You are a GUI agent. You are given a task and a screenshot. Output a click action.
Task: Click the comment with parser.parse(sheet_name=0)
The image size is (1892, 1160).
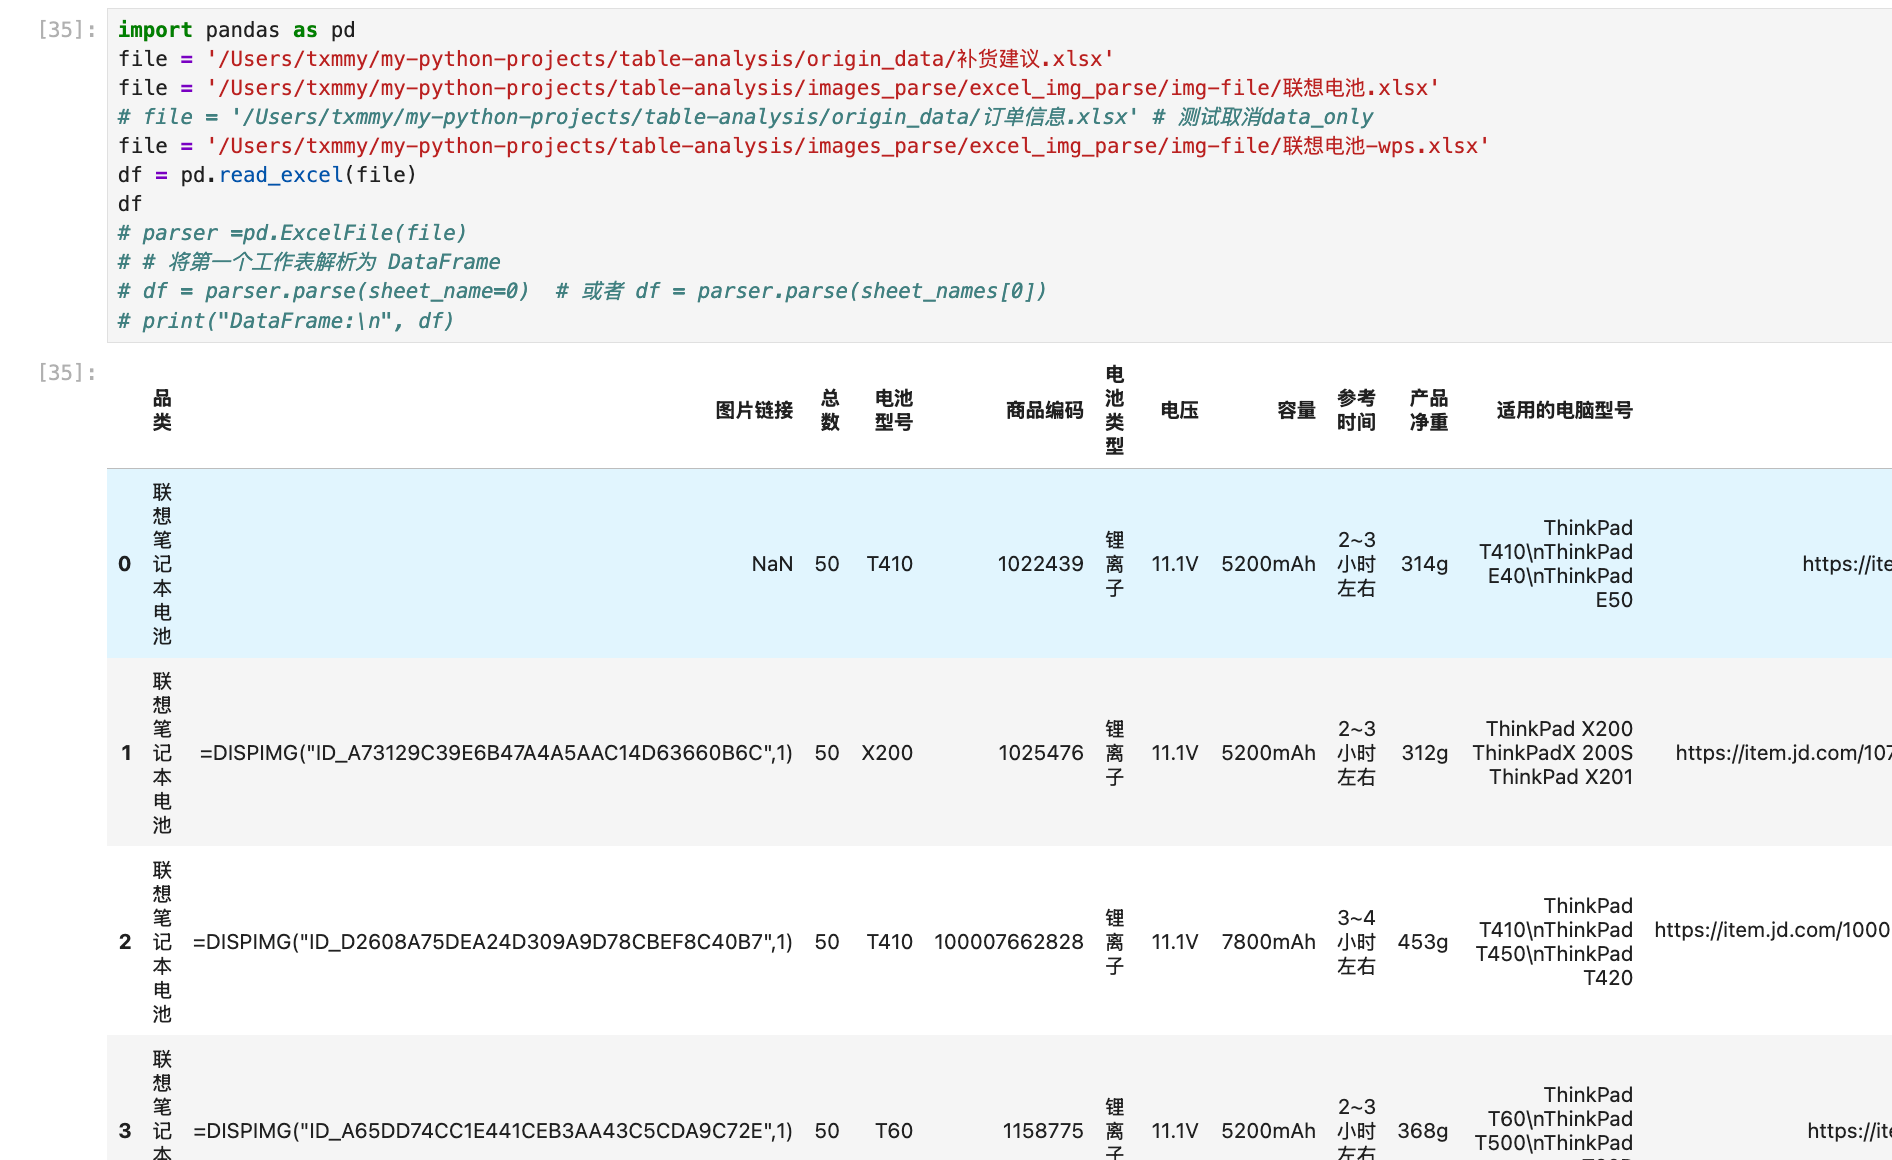[582, 291]
